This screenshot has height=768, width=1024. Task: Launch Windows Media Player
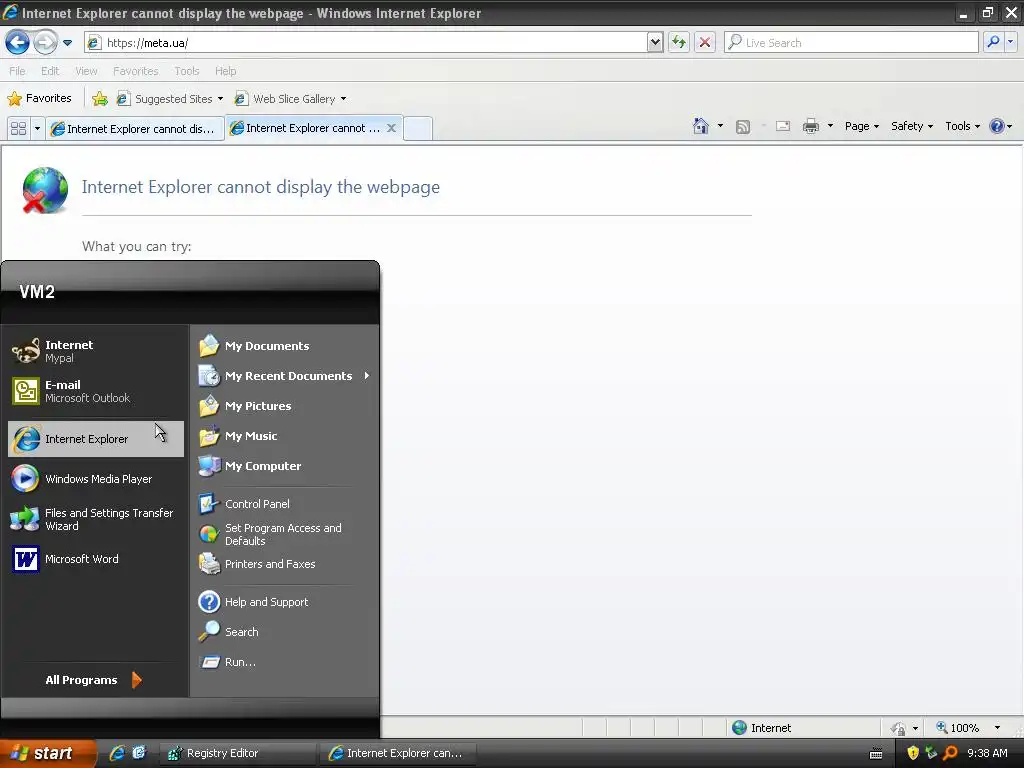96,479
